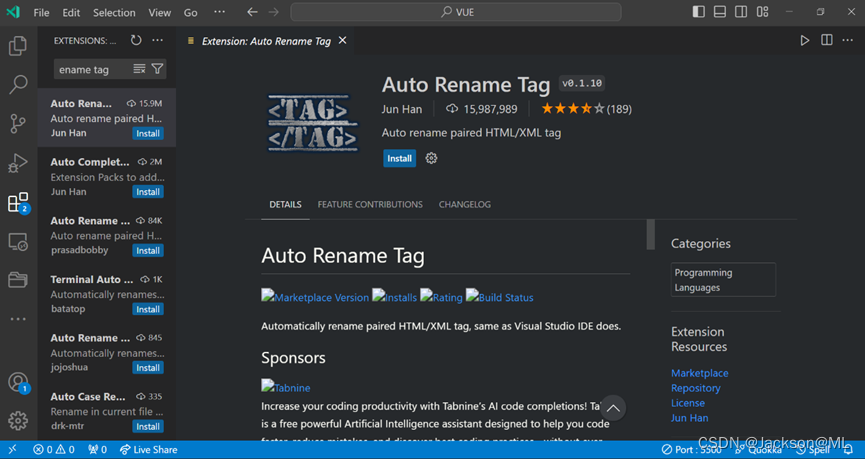Open the Selection menu
The width and height of the screenshot is (865, 459).
pos(114,12)
